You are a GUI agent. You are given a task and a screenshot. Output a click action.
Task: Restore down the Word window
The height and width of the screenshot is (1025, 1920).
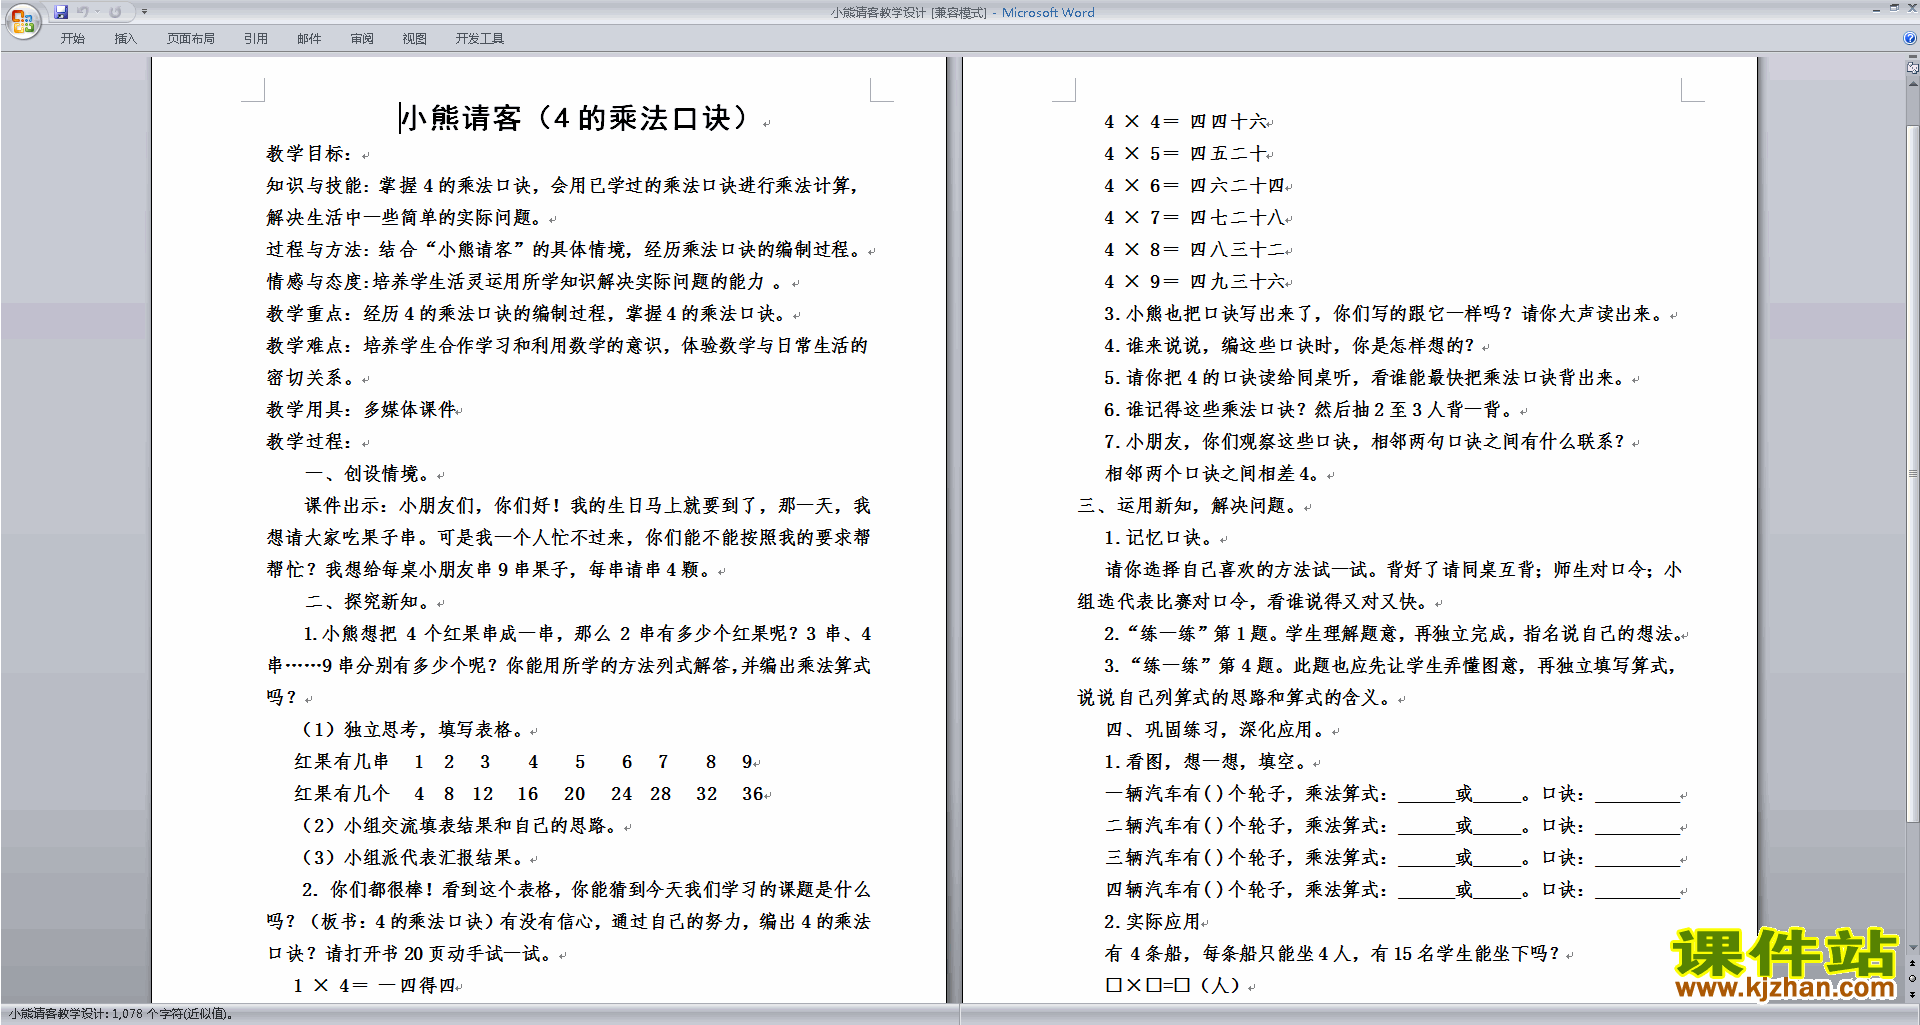pos(1894,8)
